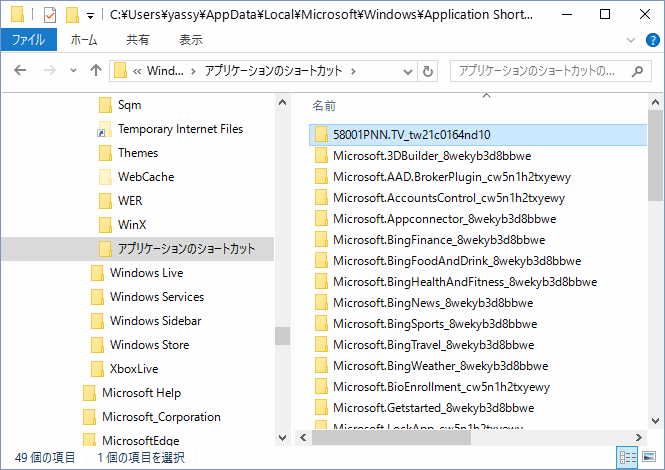Image resolution: width=665 pixels, height=470 pixels.
Task: Select Microsoft.Getstarted_8wekyb3d8bbwe folder name
Action: pyautogui.click(x=433, y=408)
